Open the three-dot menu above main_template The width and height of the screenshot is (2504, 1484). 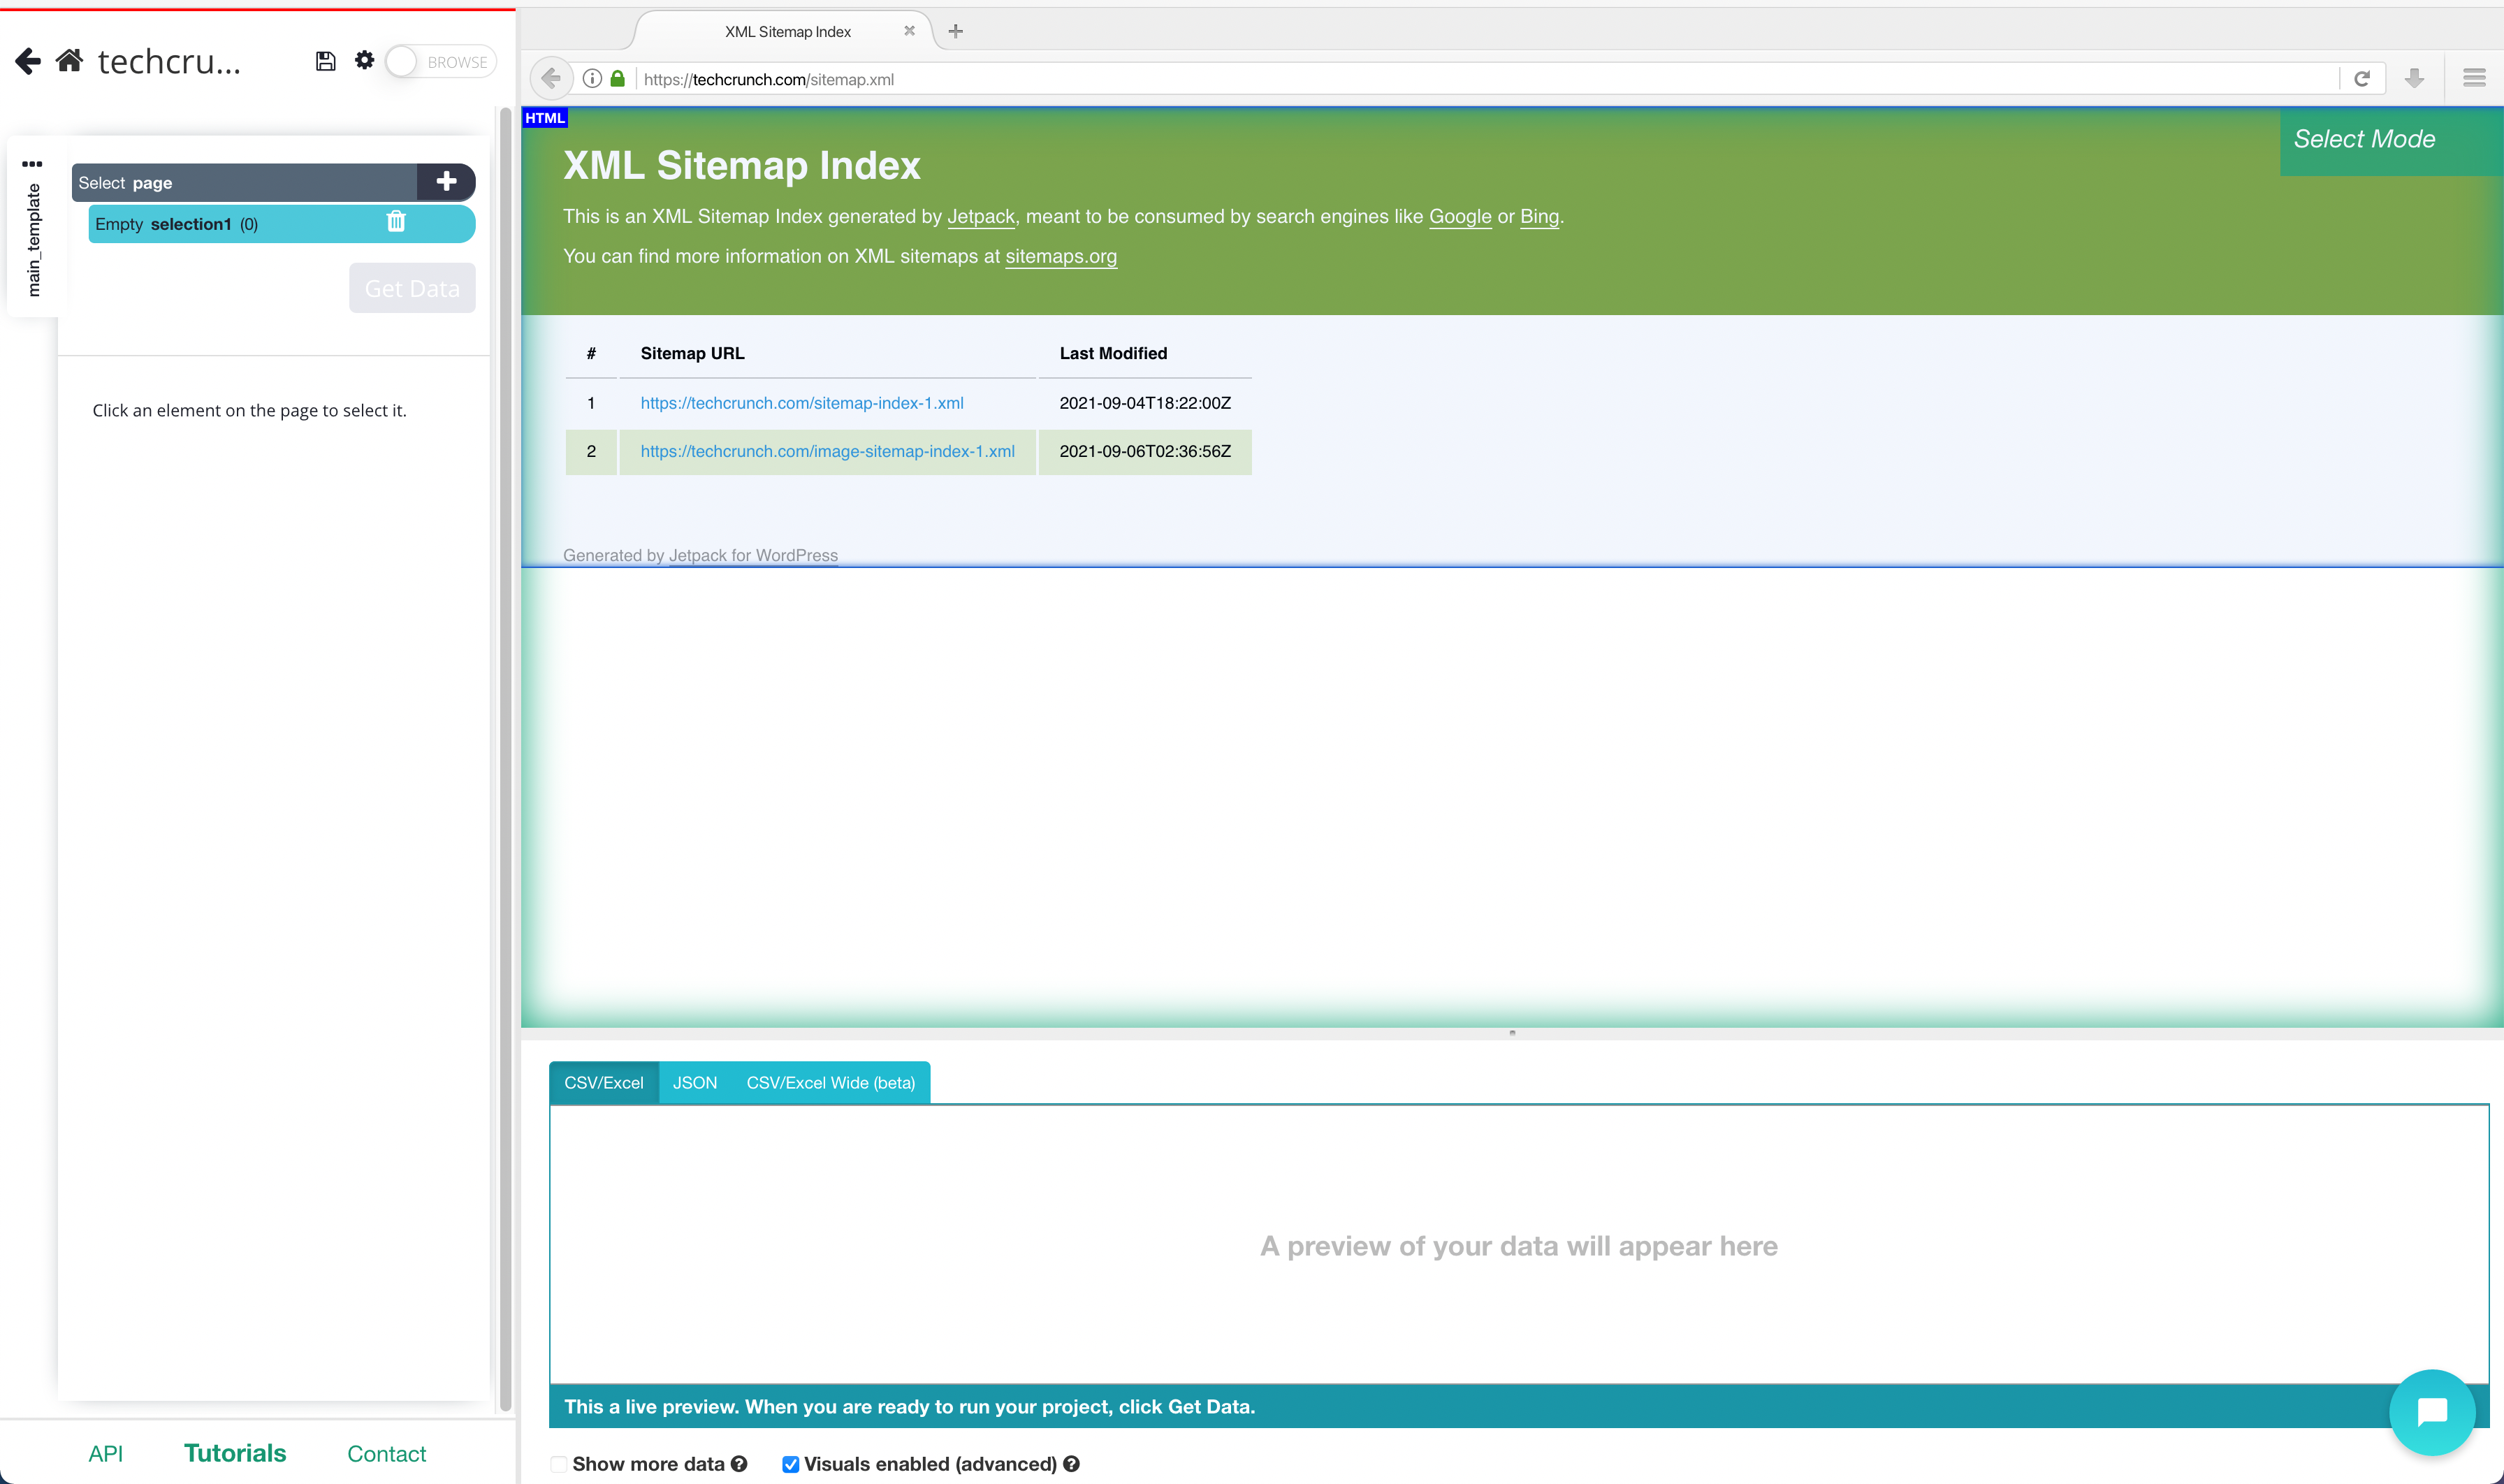[x=32, y=163]
